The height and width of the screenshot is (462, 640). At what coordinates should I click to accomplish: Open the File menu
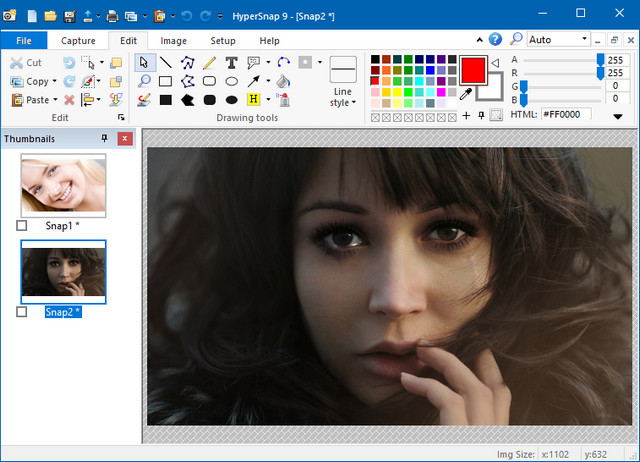tap(24, 41)
